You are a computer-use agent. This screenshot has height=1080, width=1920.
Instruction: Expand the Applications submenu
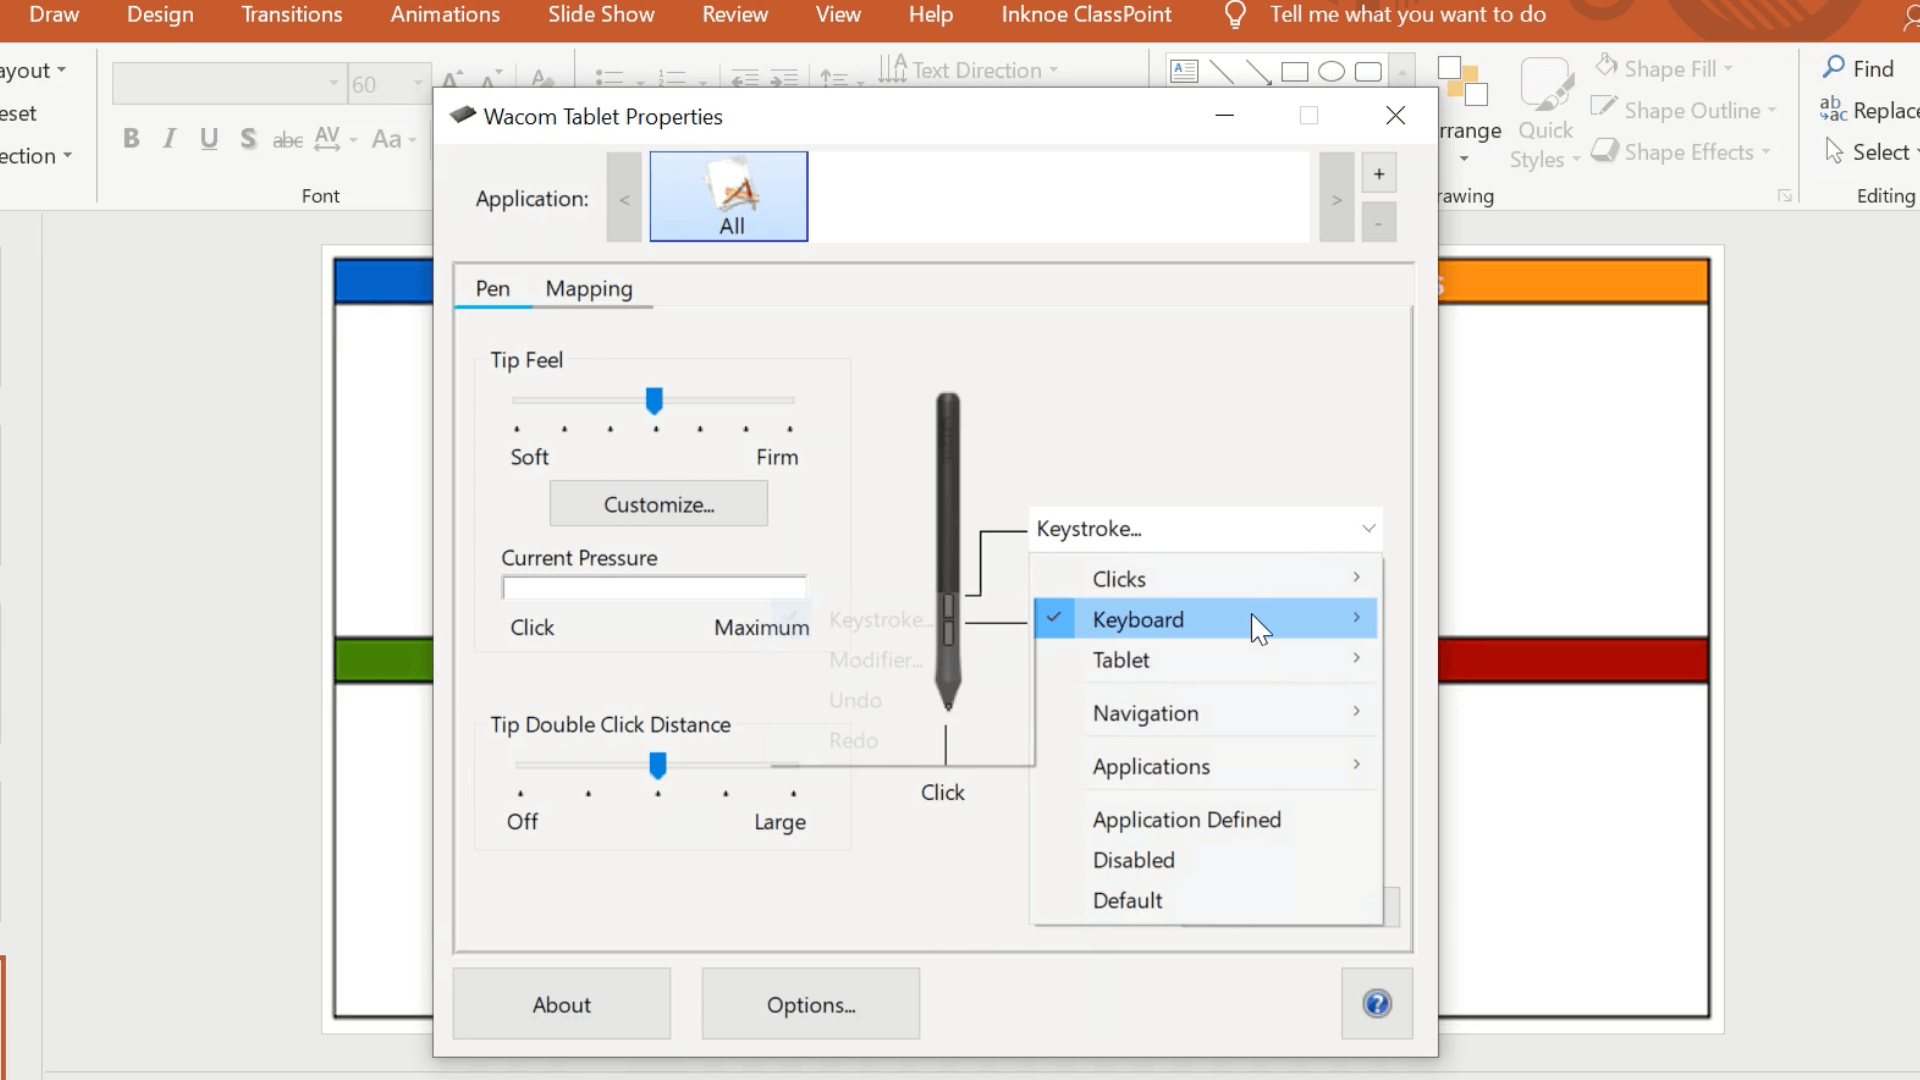coord(1206,766)
